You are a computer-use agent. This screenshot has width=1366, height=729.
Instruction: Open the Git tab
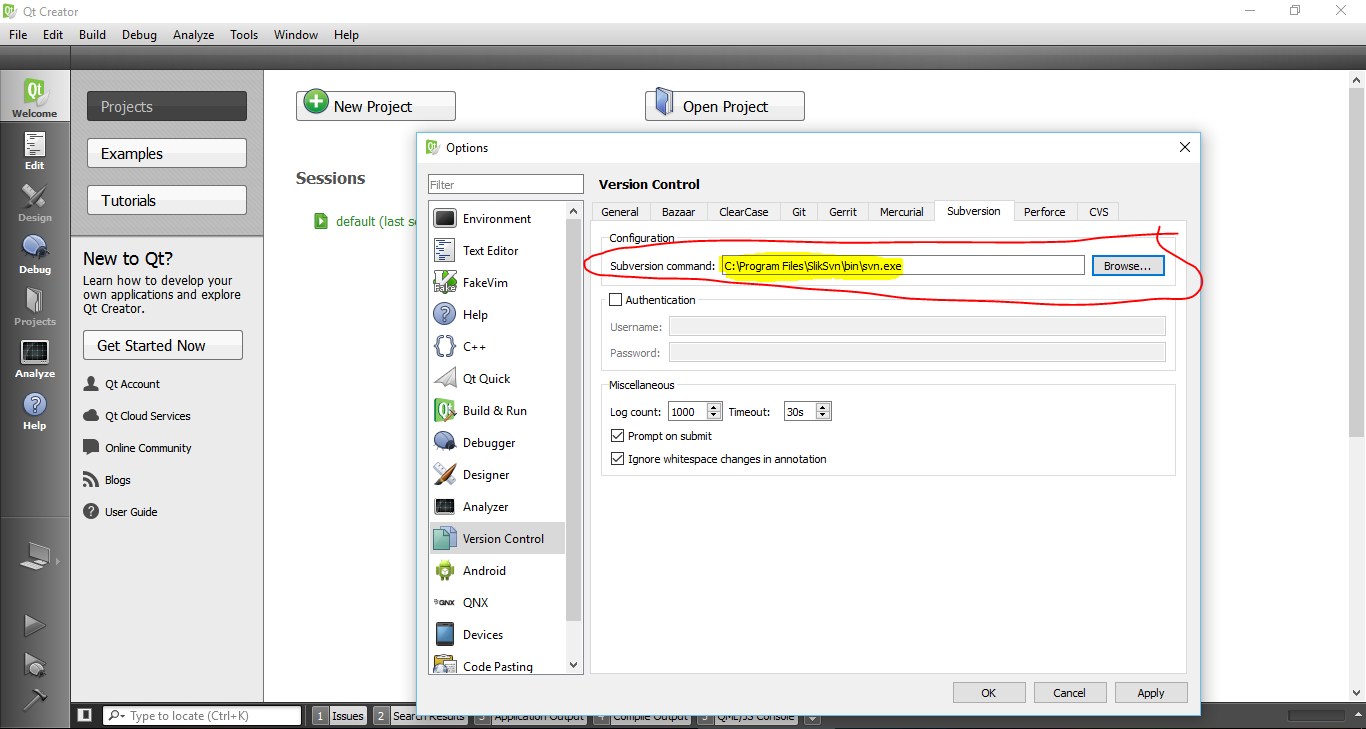click(799, 212)
